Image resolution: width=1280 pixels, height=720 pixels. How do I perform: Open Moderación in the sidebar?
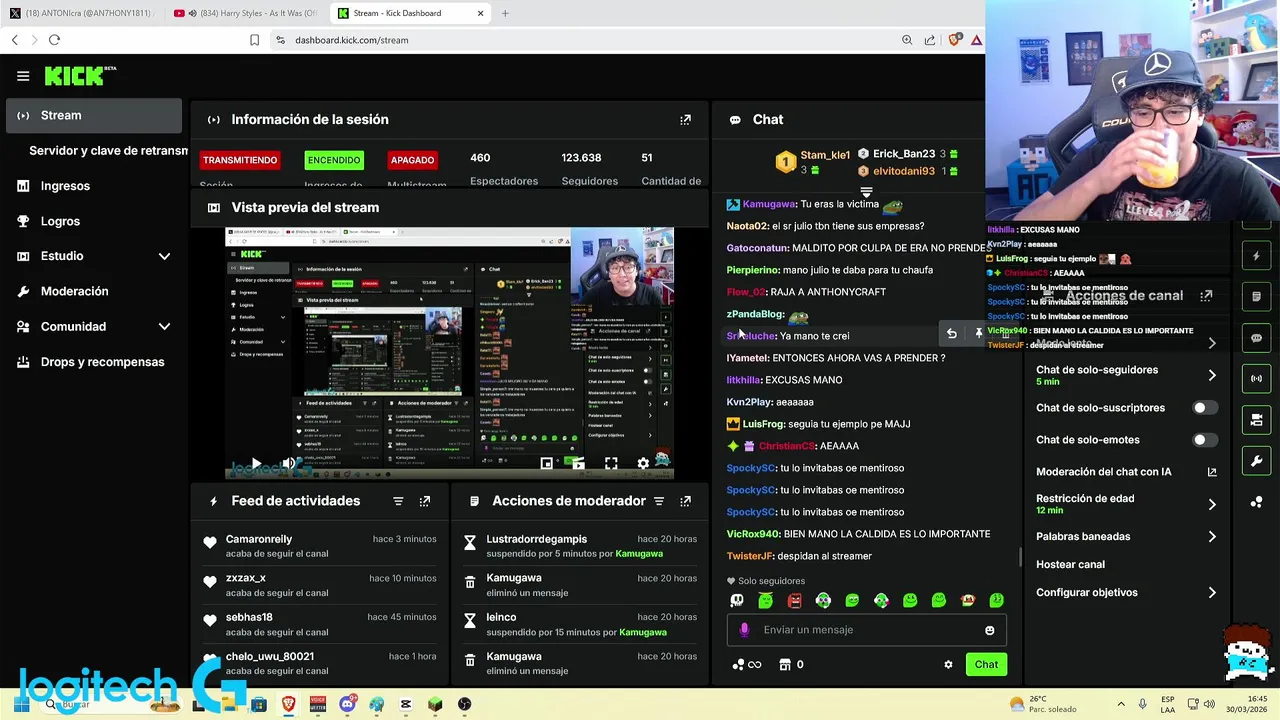coord(74,291)
